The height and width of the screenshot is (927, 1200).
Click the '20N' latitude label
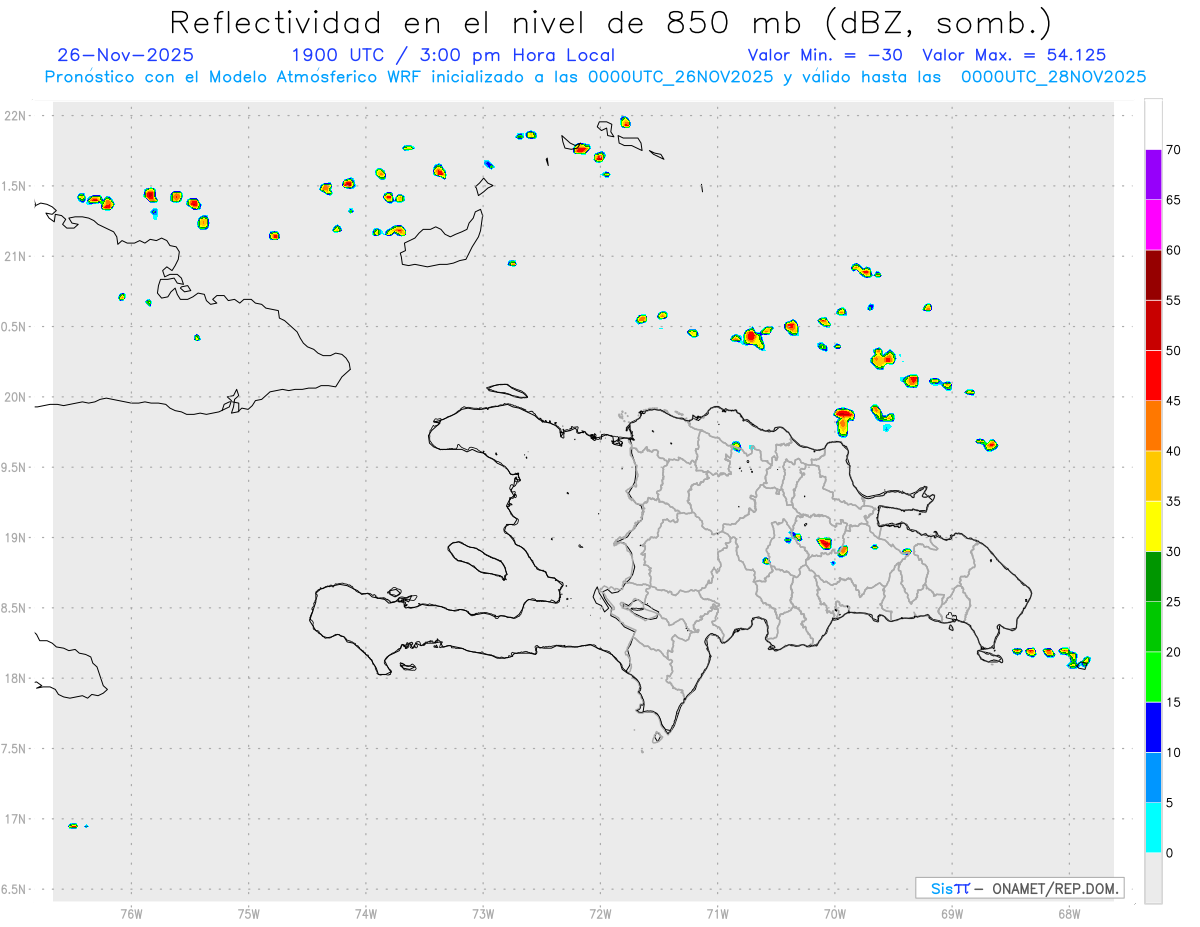pyautogui.click(x=16, y=397)
